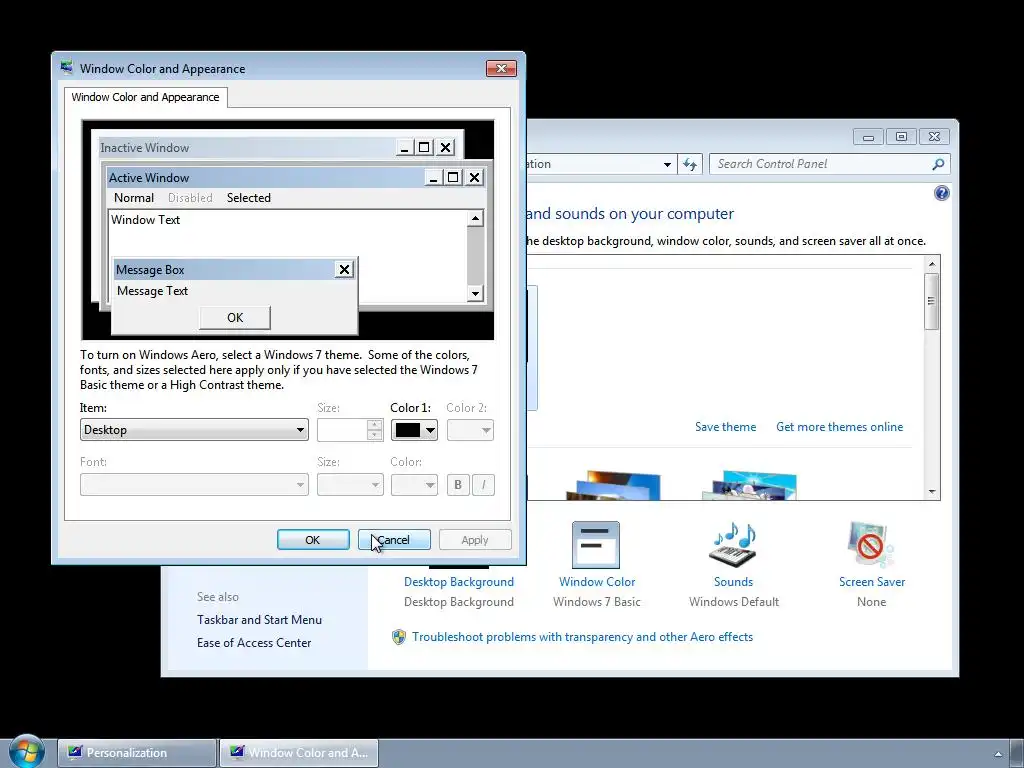Open the Sounds piano icon
This screenshot has height=768, width=1024.
[733, 545]
